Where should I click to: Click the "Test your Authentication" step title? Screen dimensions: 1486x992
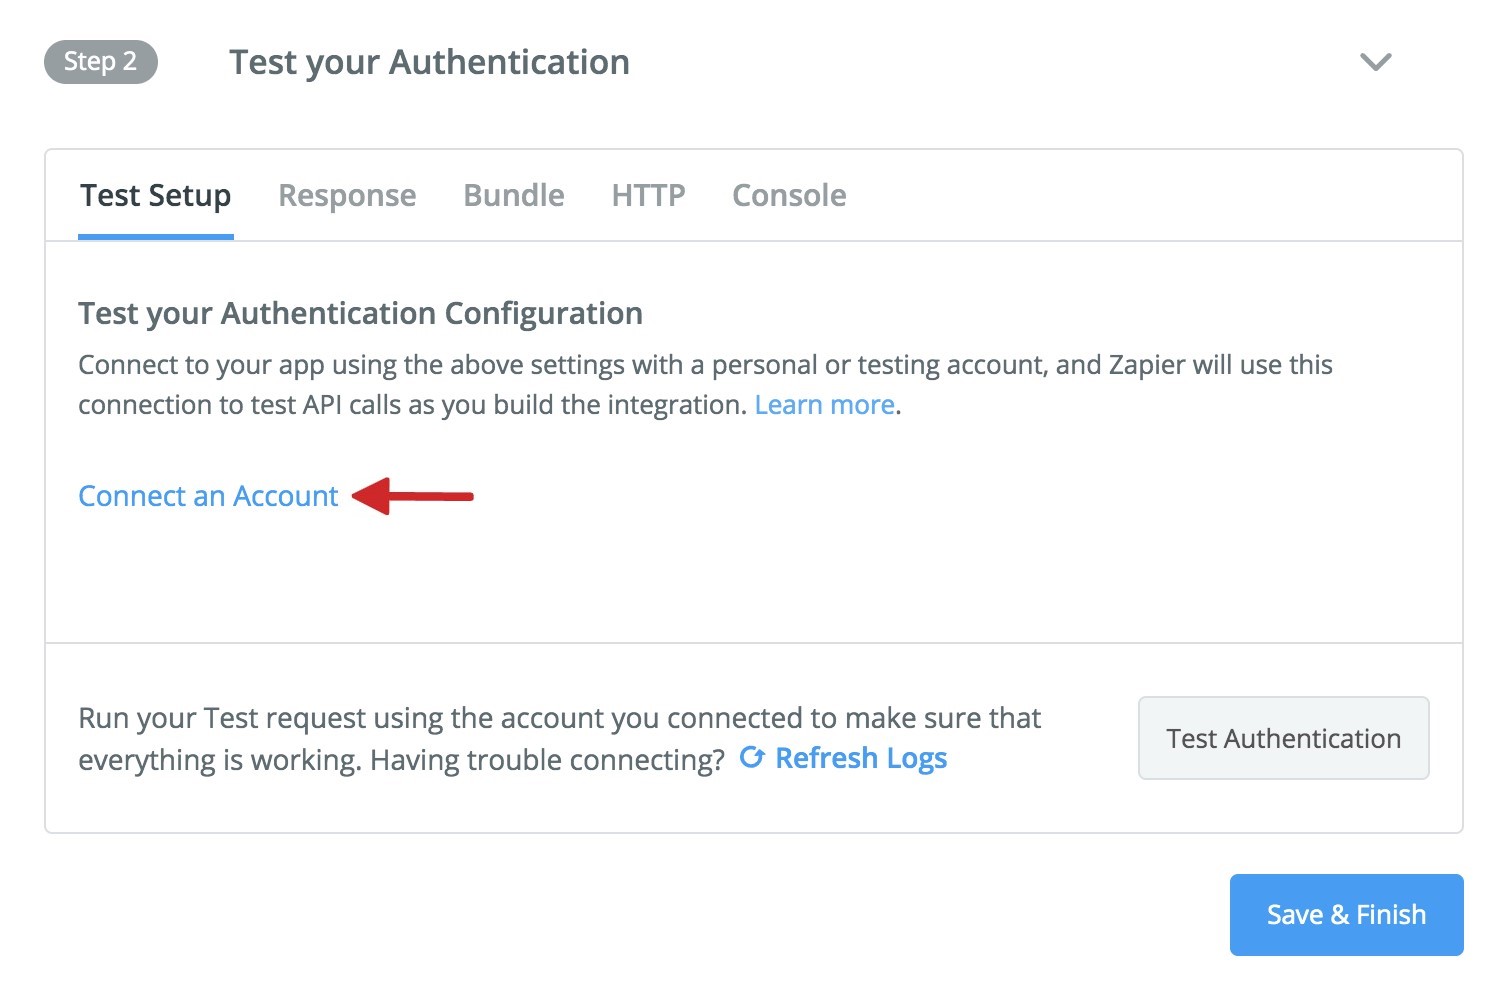429,62
